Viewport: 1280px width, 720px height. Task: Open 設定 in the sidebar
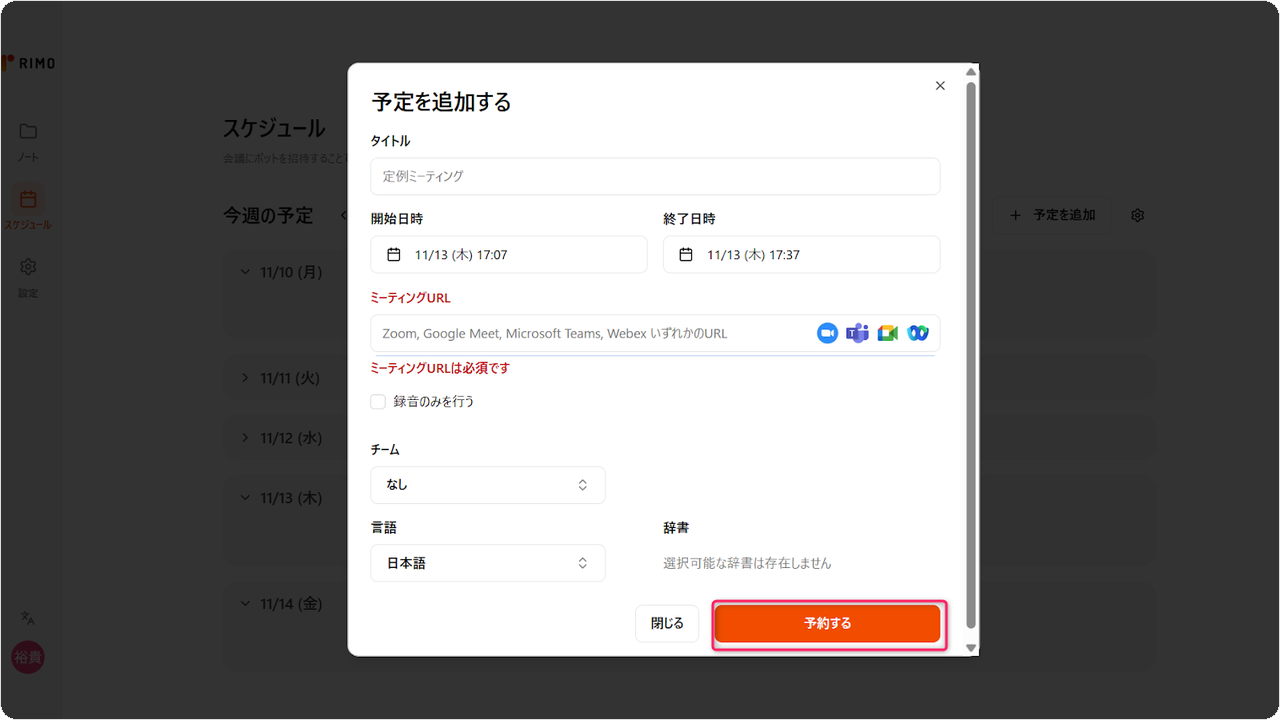[28, 278]
